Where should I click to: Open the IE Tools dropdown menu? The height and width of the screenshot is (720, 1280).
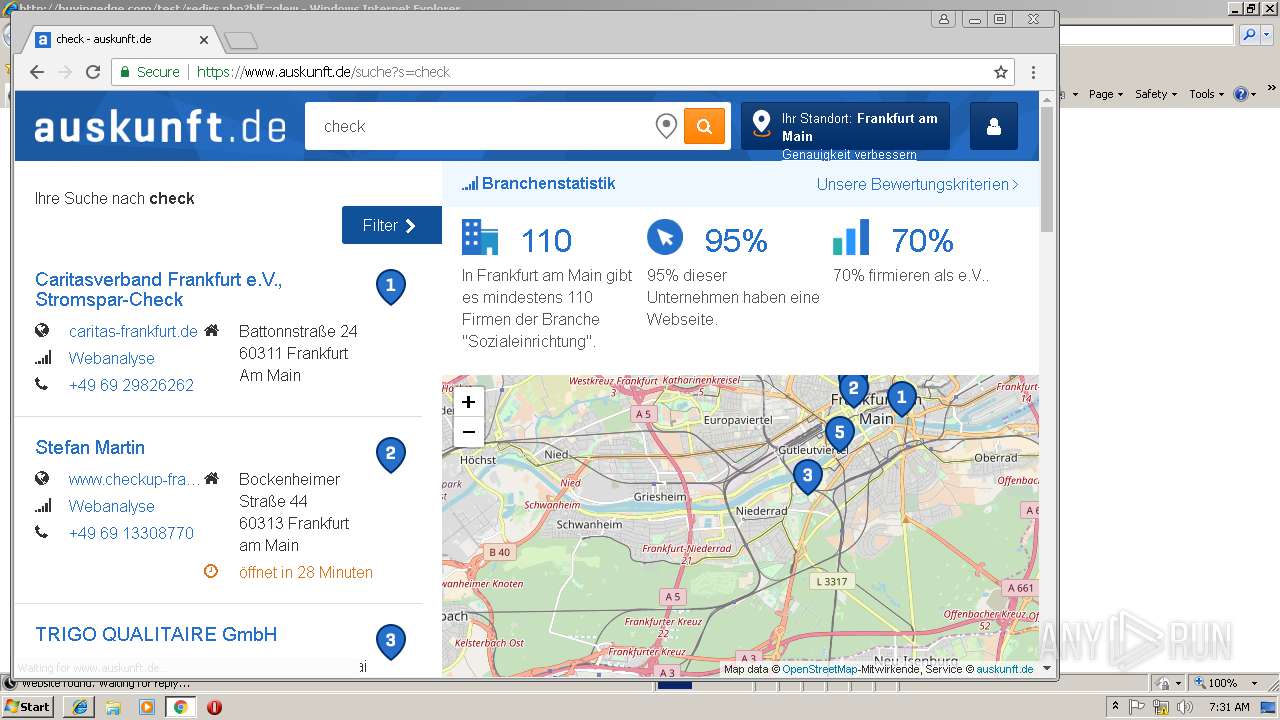(1205, 93)
